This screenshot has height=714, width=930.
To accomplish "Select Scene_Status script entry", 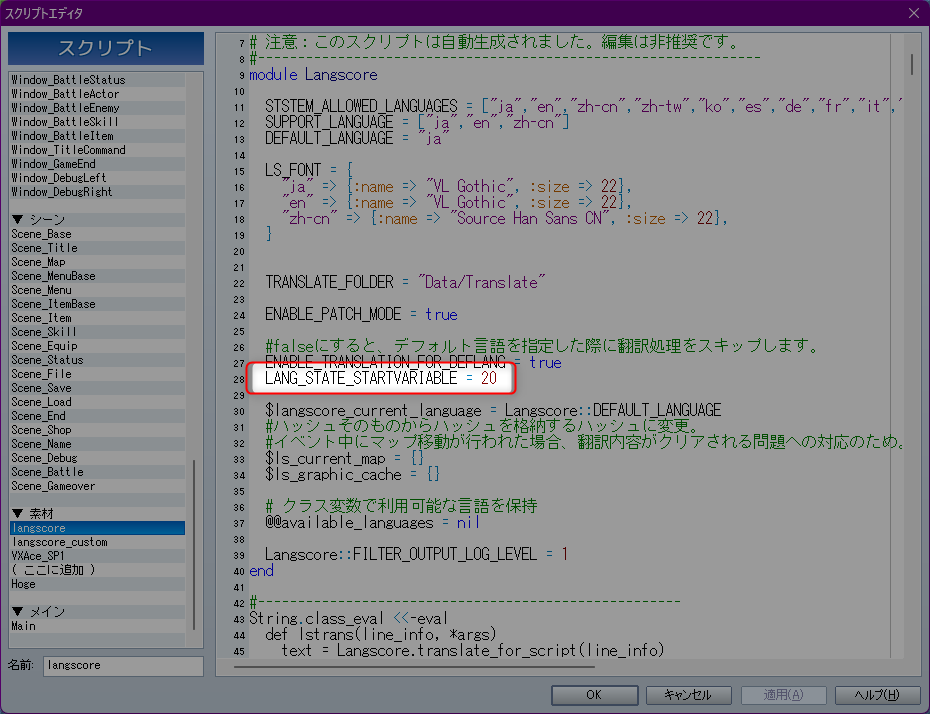I will point(98,360).
